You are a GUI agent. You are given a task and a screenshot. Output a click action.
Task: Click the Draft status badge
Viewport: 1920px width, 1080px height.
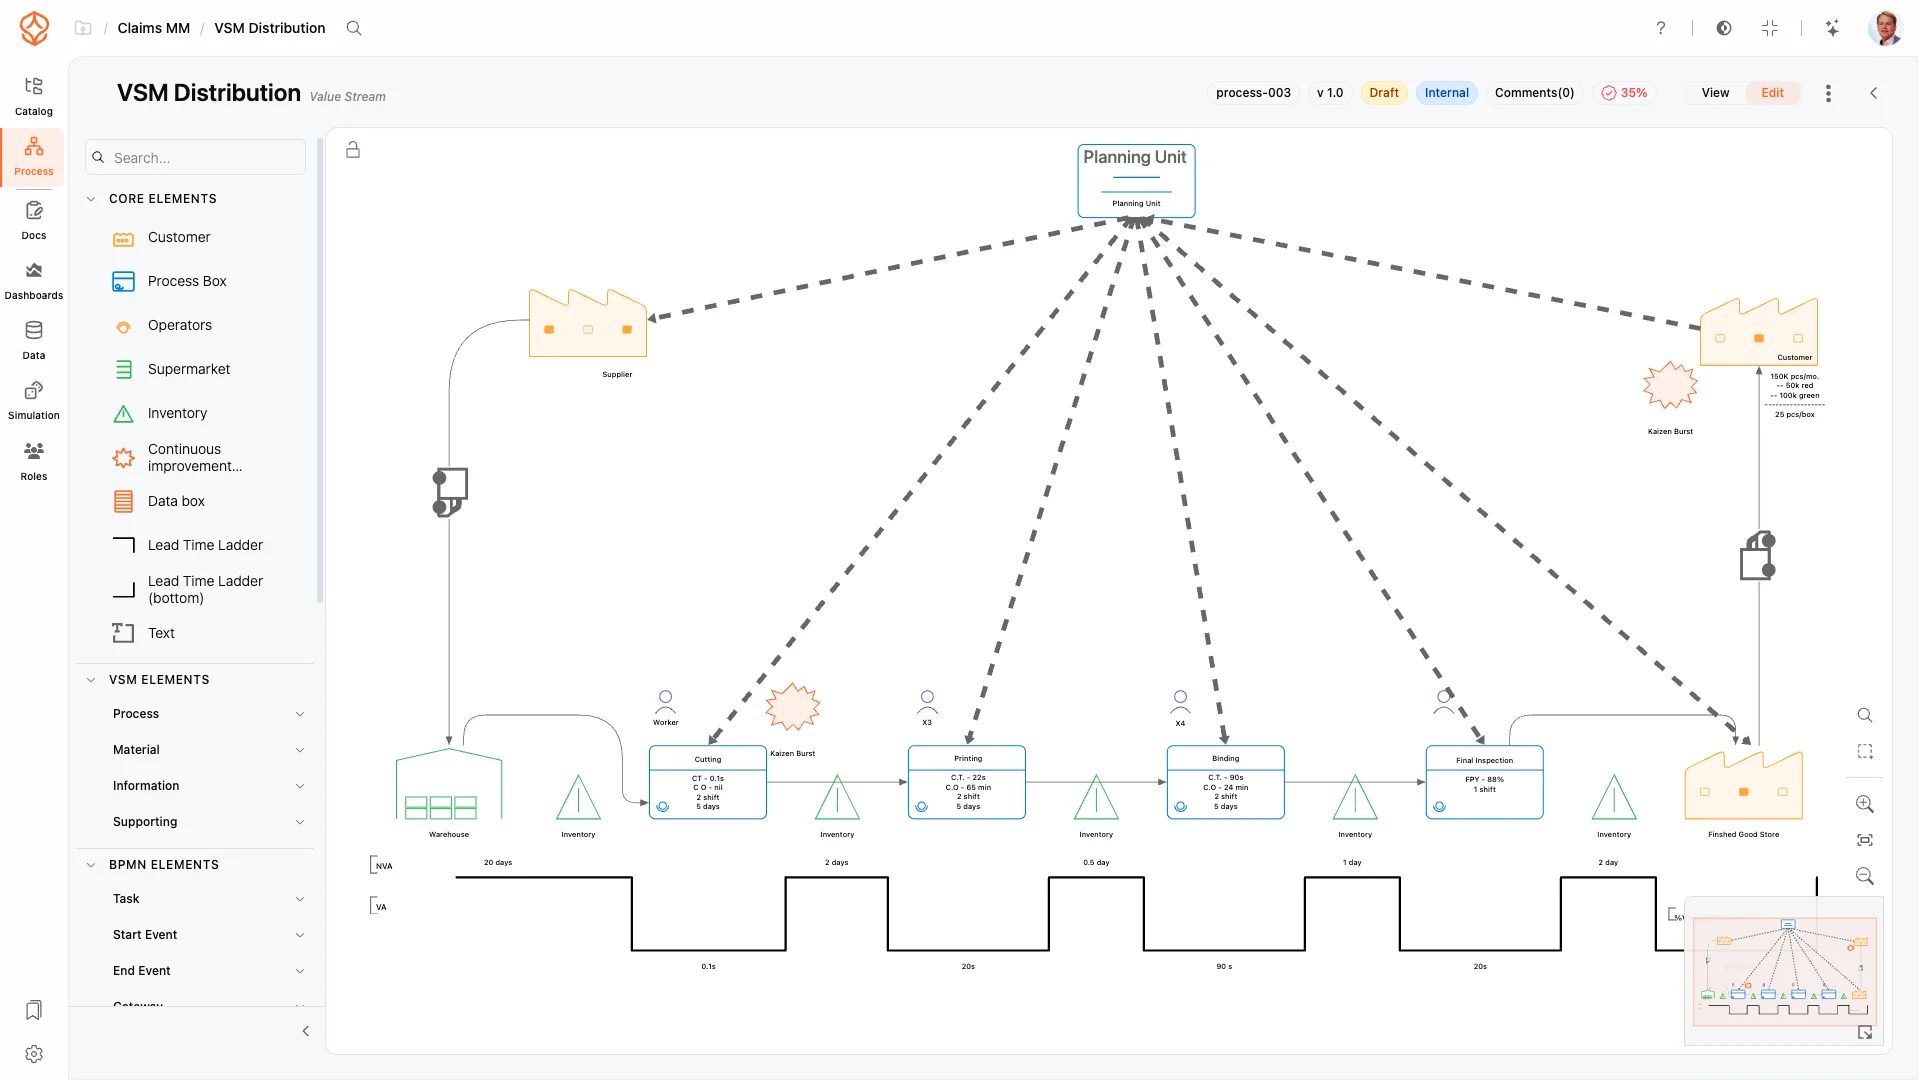[1384, 93]
